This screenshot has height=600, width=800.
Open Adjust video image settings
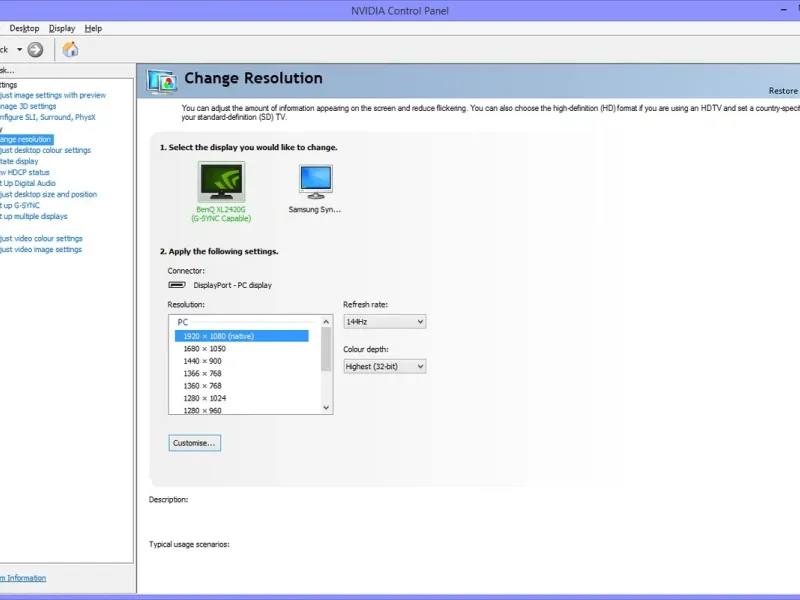(x=41, y=249)
